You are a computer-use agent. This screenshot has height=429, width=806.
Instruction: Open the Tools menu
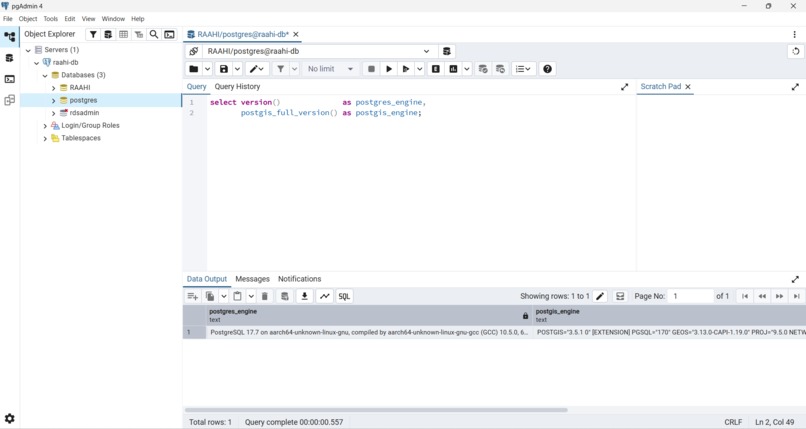pyautogui.click(x=50, y=18)
